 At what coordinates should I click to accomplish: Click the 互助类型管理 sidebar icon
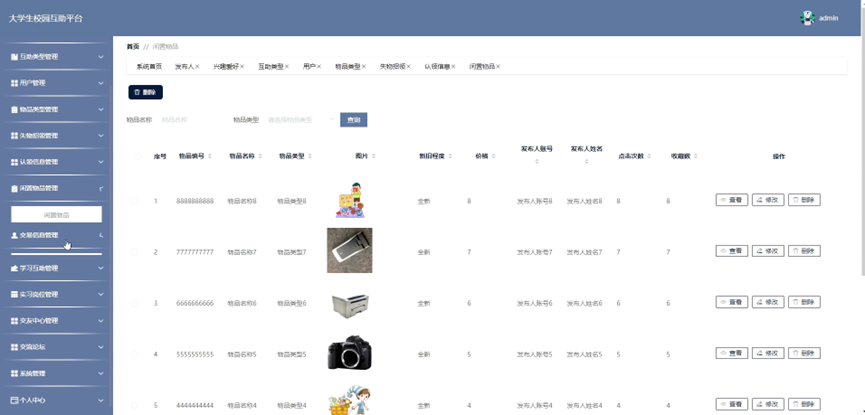[x=14, y=57]
